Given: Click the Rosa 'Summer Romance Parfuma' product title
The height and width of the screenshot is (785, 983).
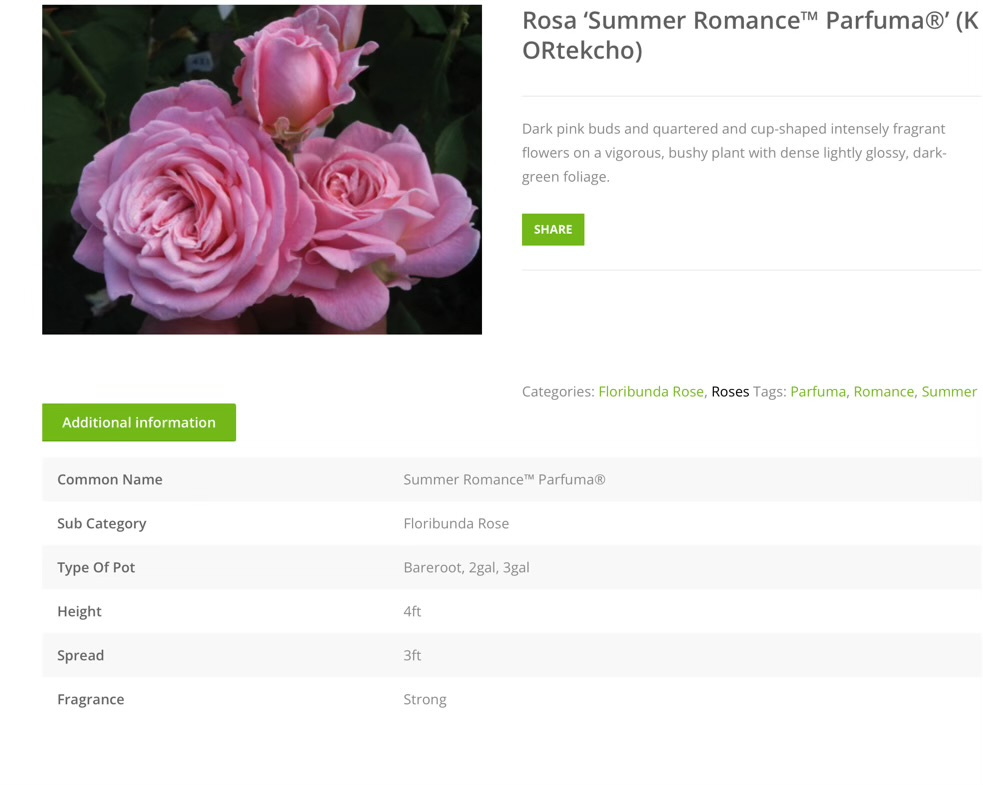Looking at the screenshot, I should tap(749, 36).
